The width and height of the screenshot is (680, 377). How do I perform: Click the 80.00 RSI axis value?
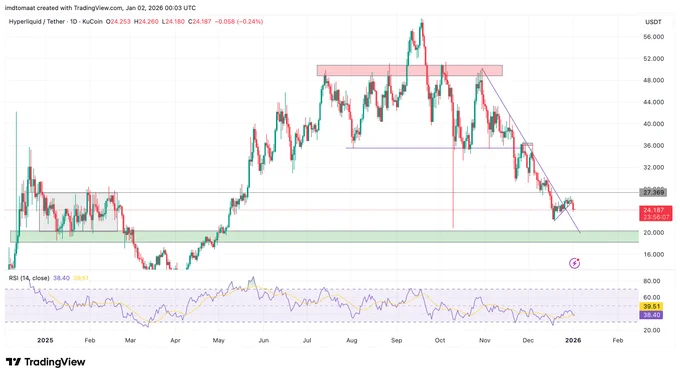point(652,281)
